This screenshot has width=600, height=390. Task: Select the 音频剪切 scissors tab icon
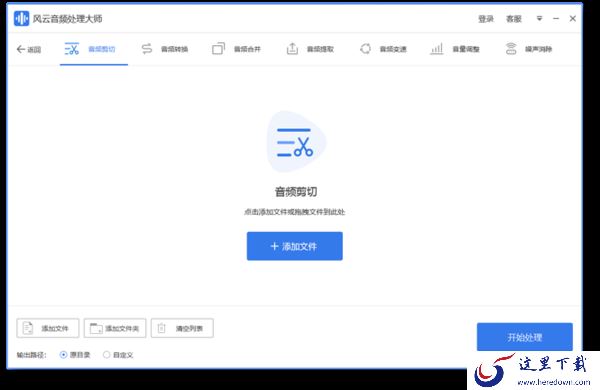pos(72,49)
